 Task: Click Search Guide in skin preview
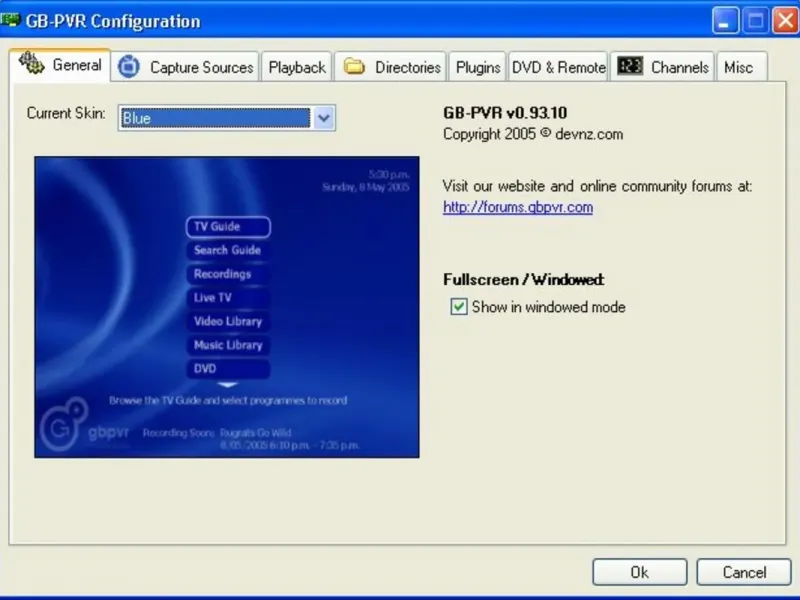pyautogui.click(x=228, y=250)
